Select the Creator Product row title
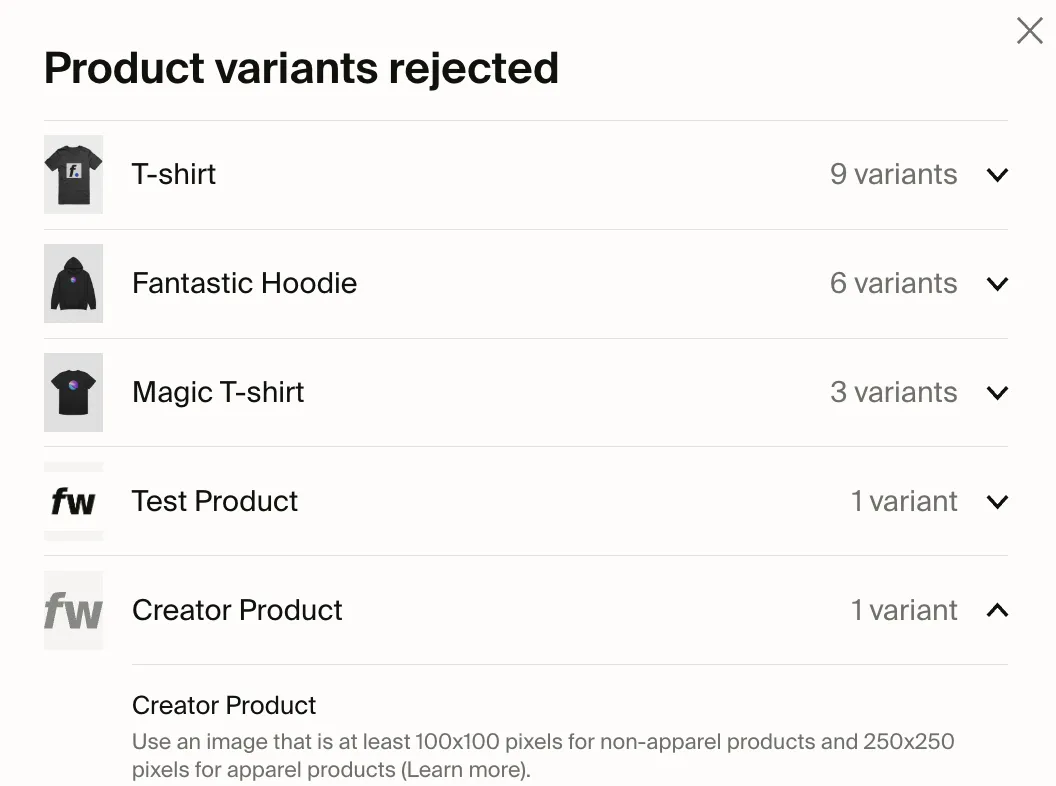The height and width of the screenshot is (786, 1056). tap(237, 610)
